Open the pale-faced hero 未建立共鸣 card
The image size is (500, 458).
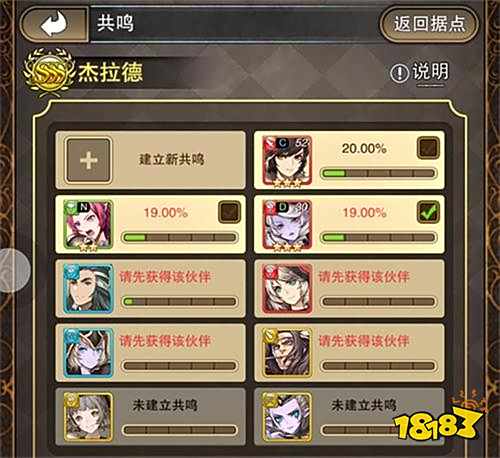click(x=349, y=417)
